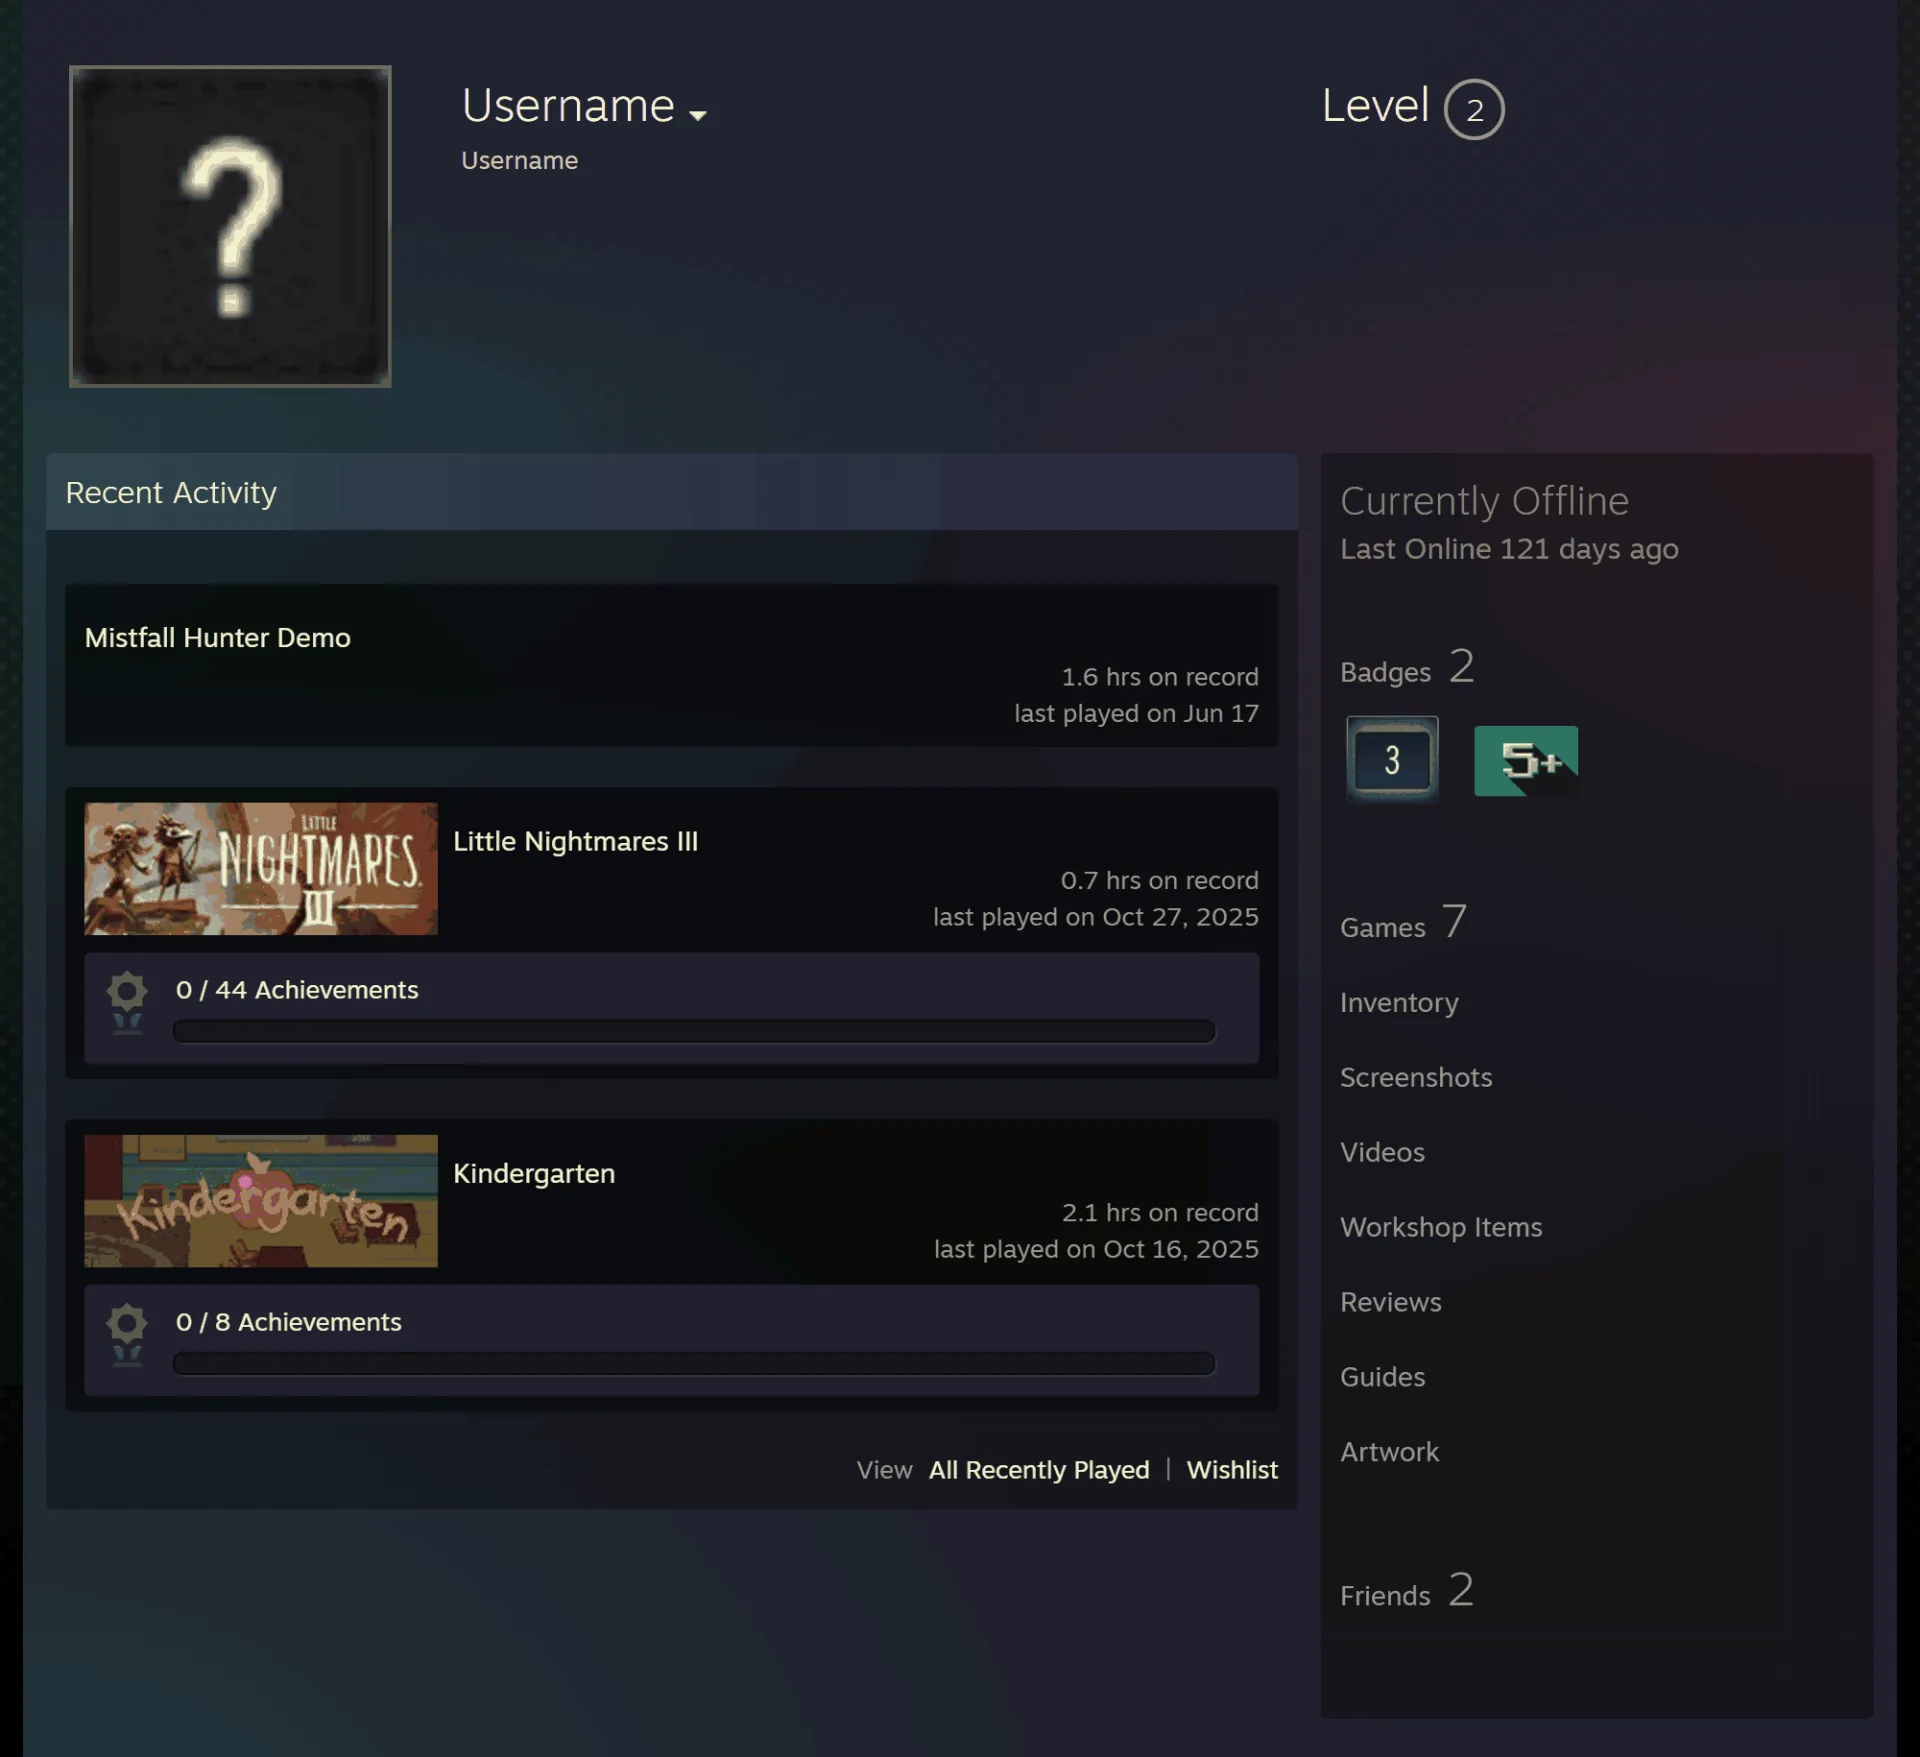This screenshot has width=1920, height=1757.
Task: View 0 / 8 Achievements for Kindergarten
Action: 289,1322
